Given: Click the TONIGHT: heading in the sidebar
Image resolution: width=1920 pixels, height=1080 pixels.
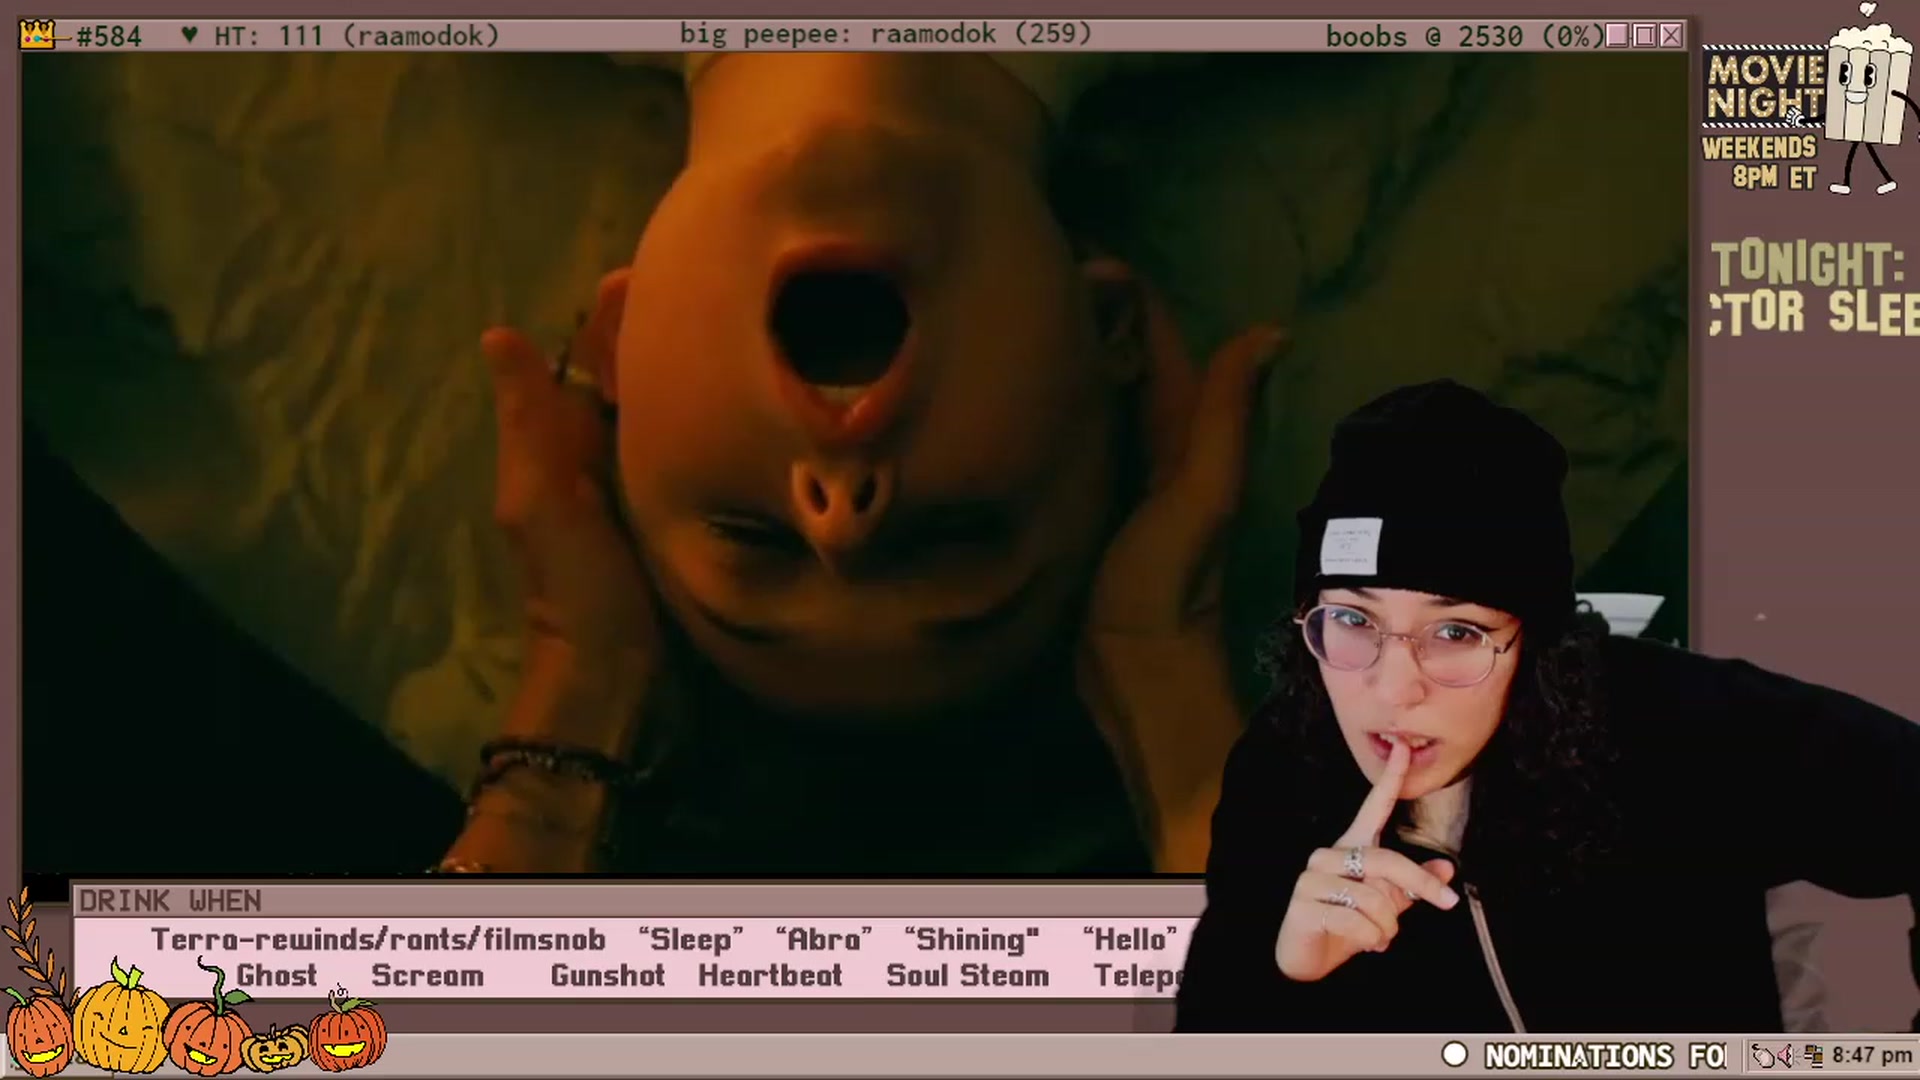Looking at the screenshot, I should pyautogui.click(x=1808, y=264).
